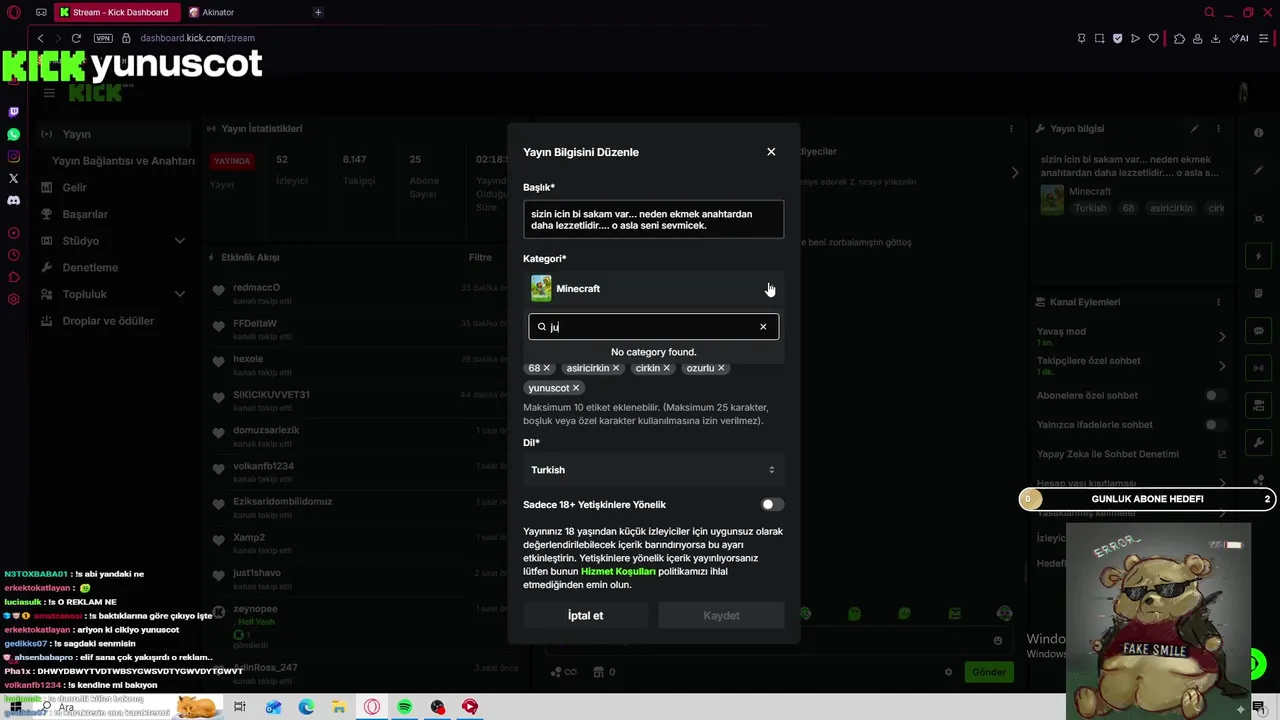Open Twitch in Opera sidebar
Image resolution: width=1280 pixels, height=720 pixels.
point(13,112)
